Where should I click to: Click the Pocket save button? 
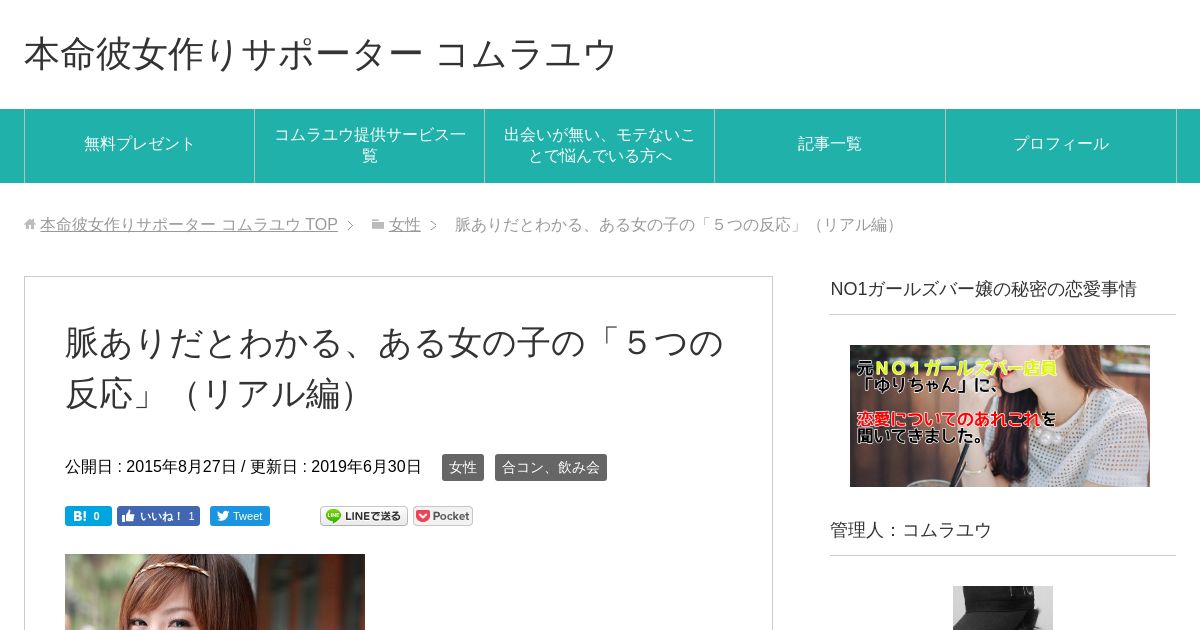[x=443, y=516]
